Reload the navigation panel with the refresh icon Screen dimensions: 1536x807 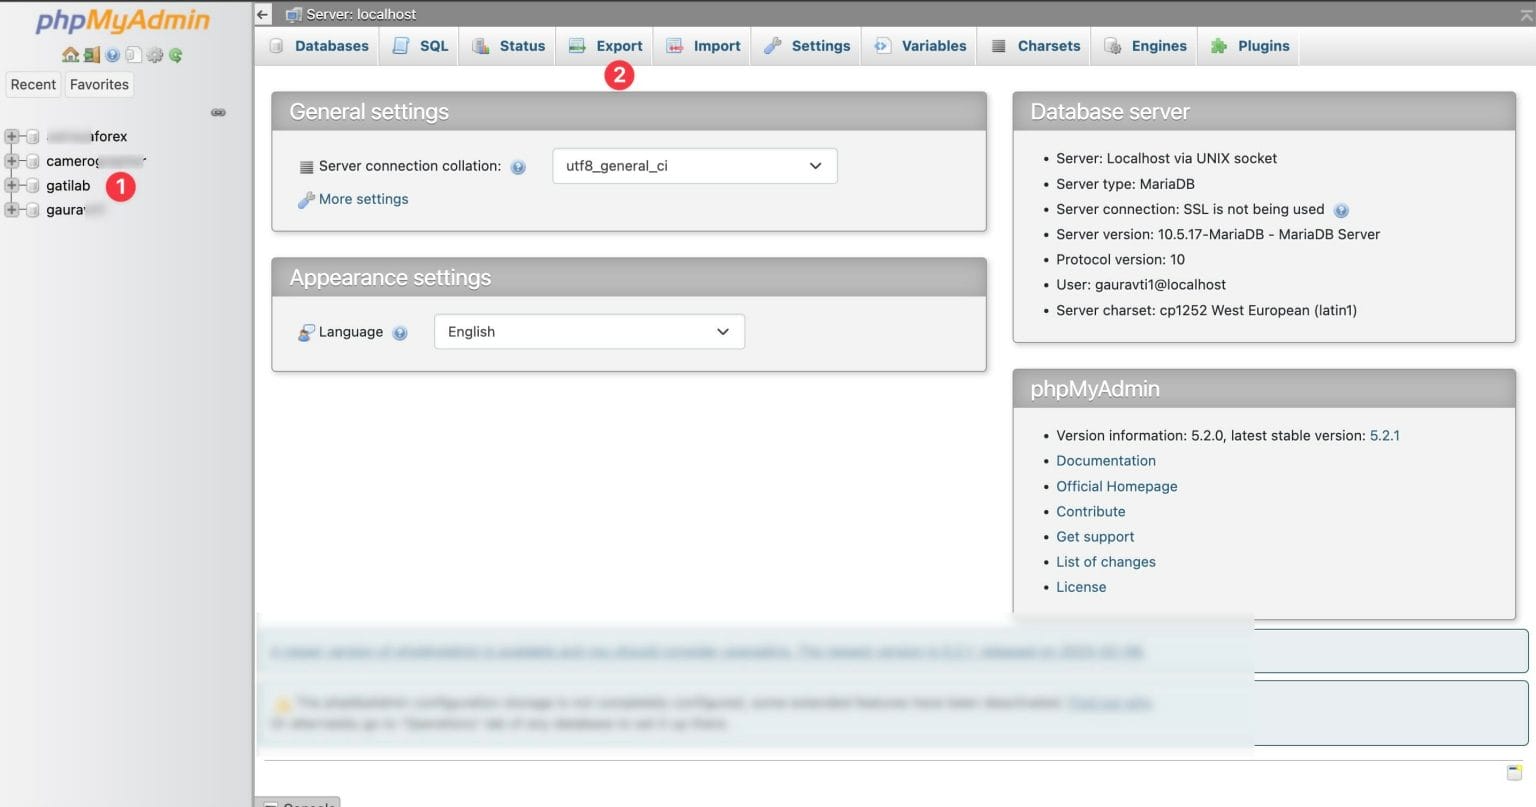click(x=175, y=54)
